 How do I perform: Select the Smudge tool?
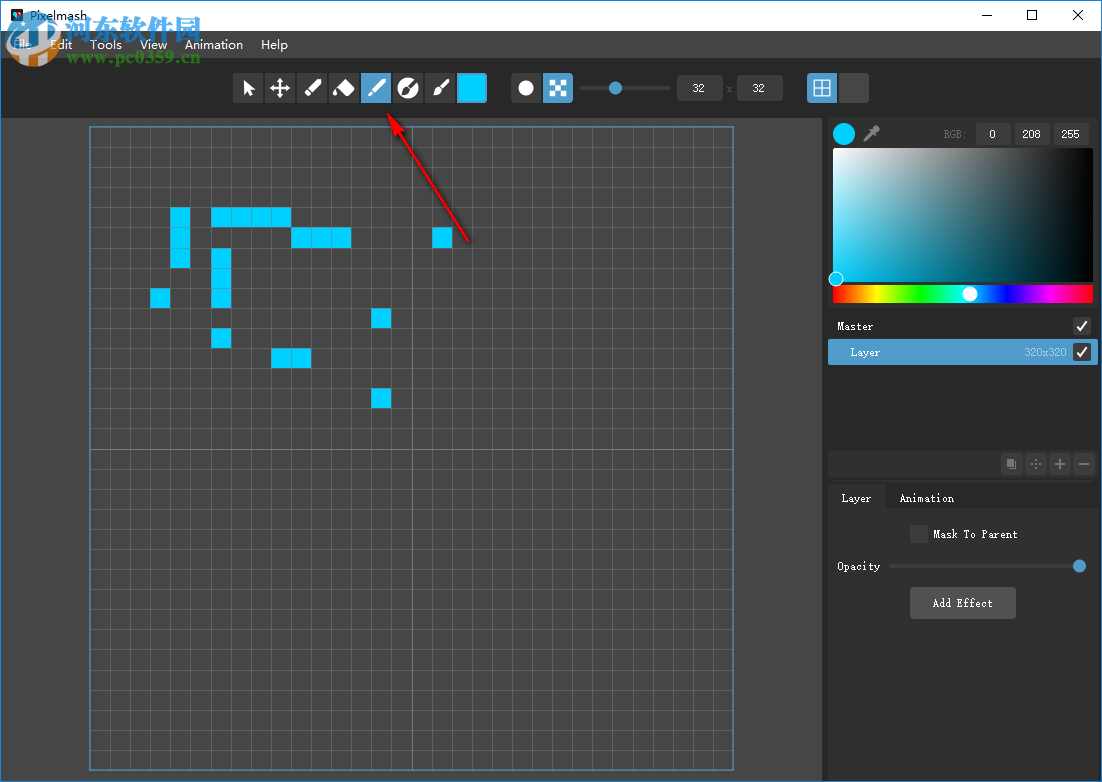408,88
